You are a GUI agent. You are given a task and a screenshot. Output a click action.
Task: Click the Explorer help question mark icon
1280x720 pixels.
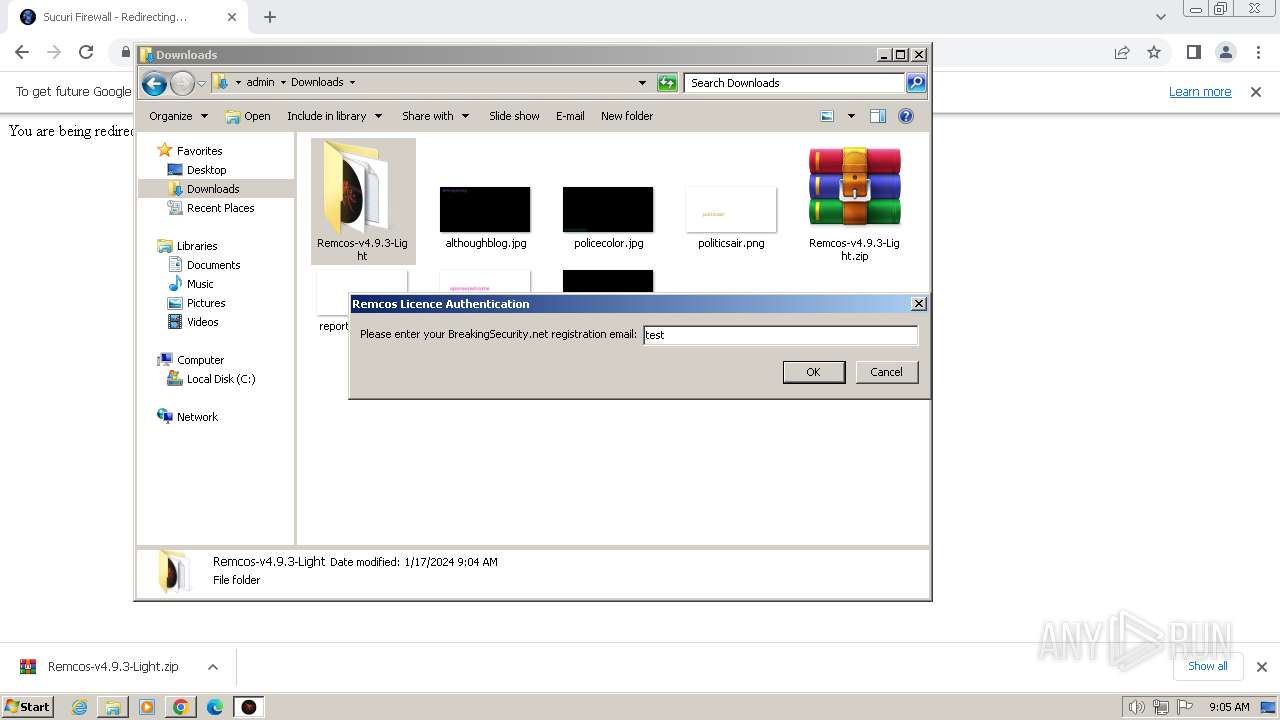[x=906, y=116]
